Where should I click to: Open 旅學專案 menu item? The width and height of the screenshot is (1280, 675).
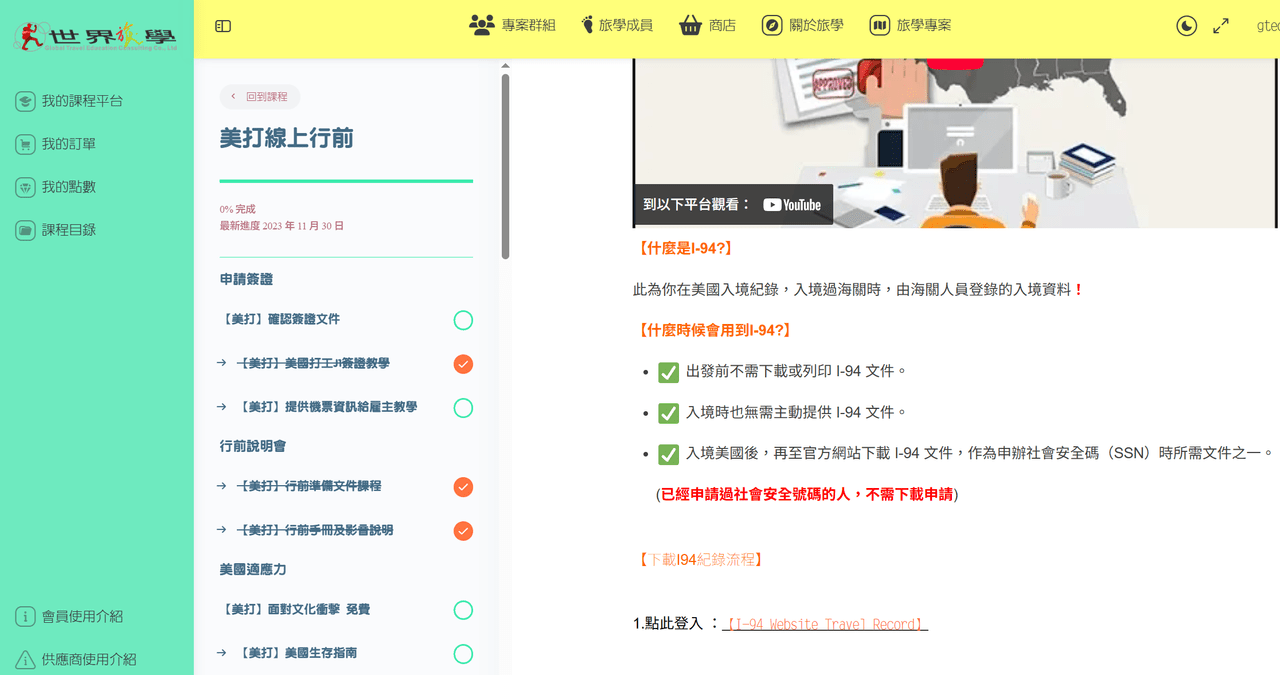910,25
